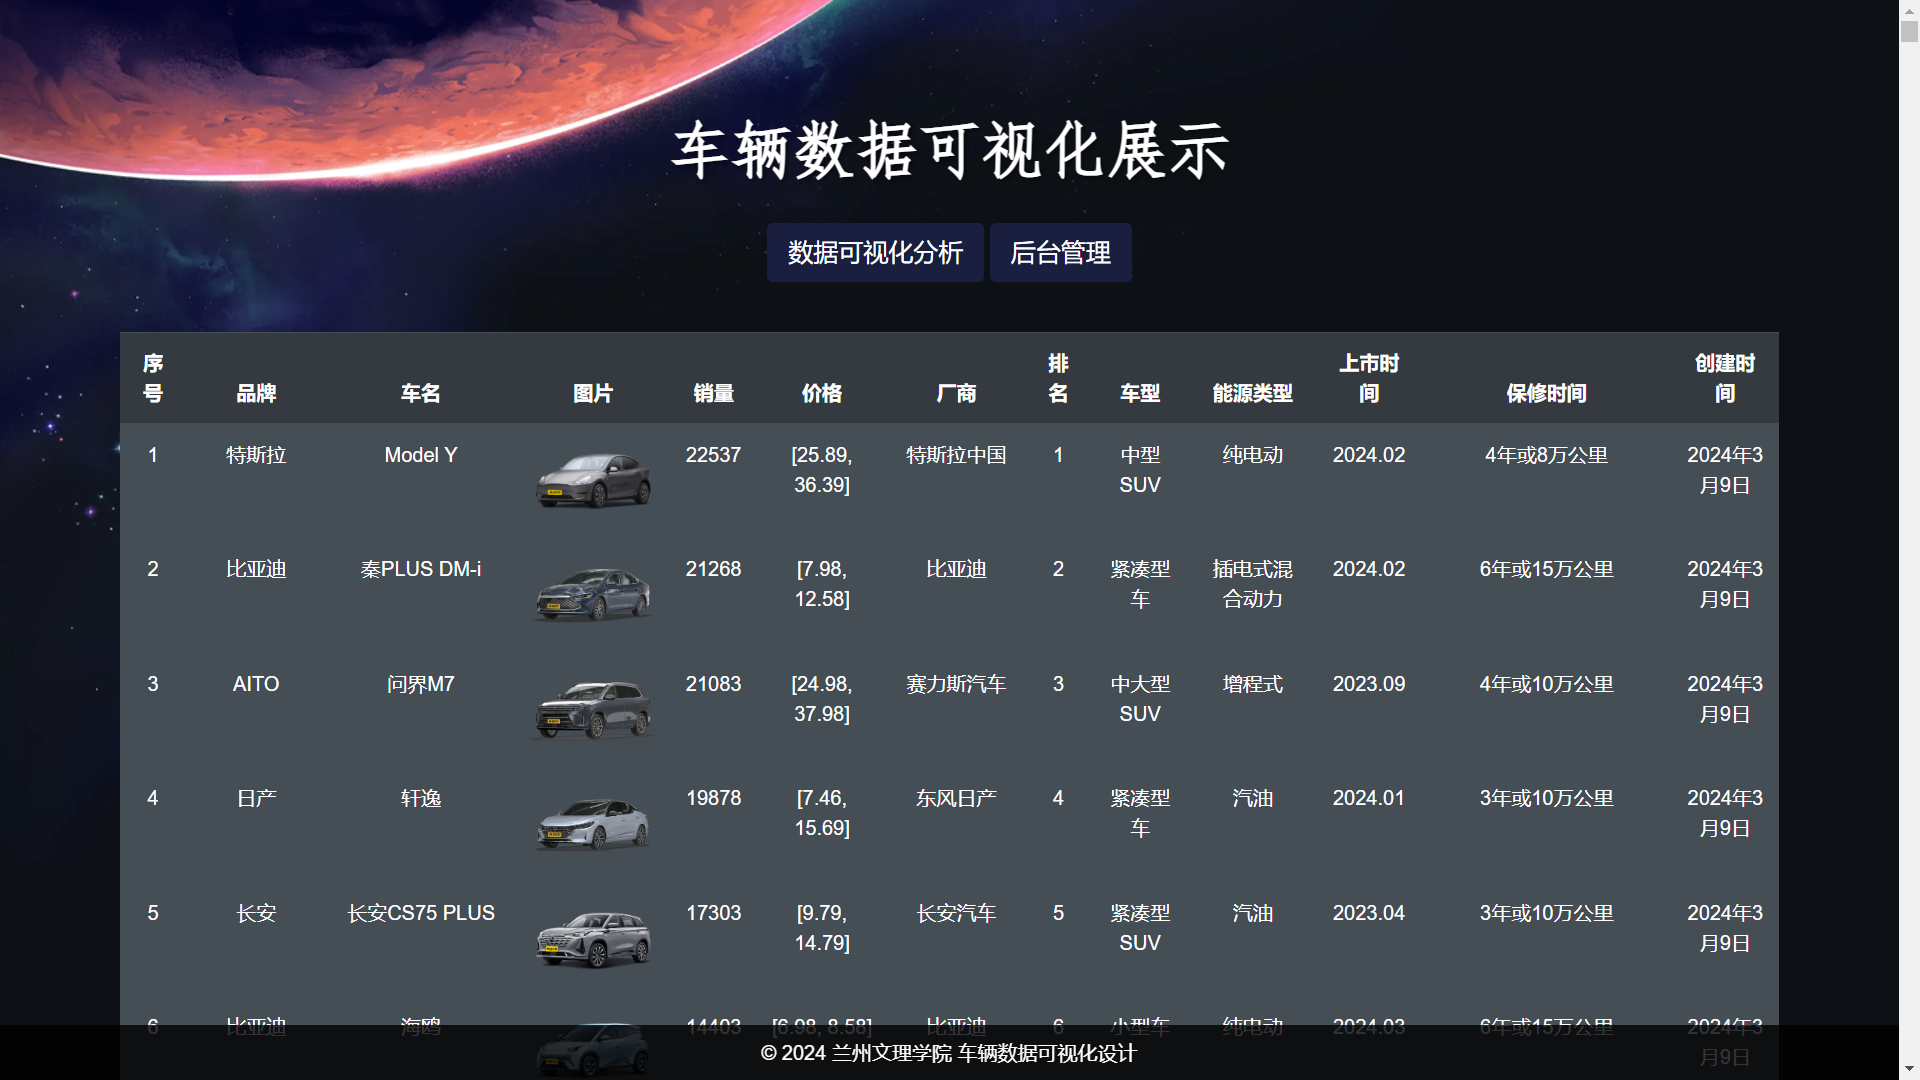This screenshot has width=1920, height=1080.
Task: Open the 数据可视化分析 page
Action: point(875,252)
